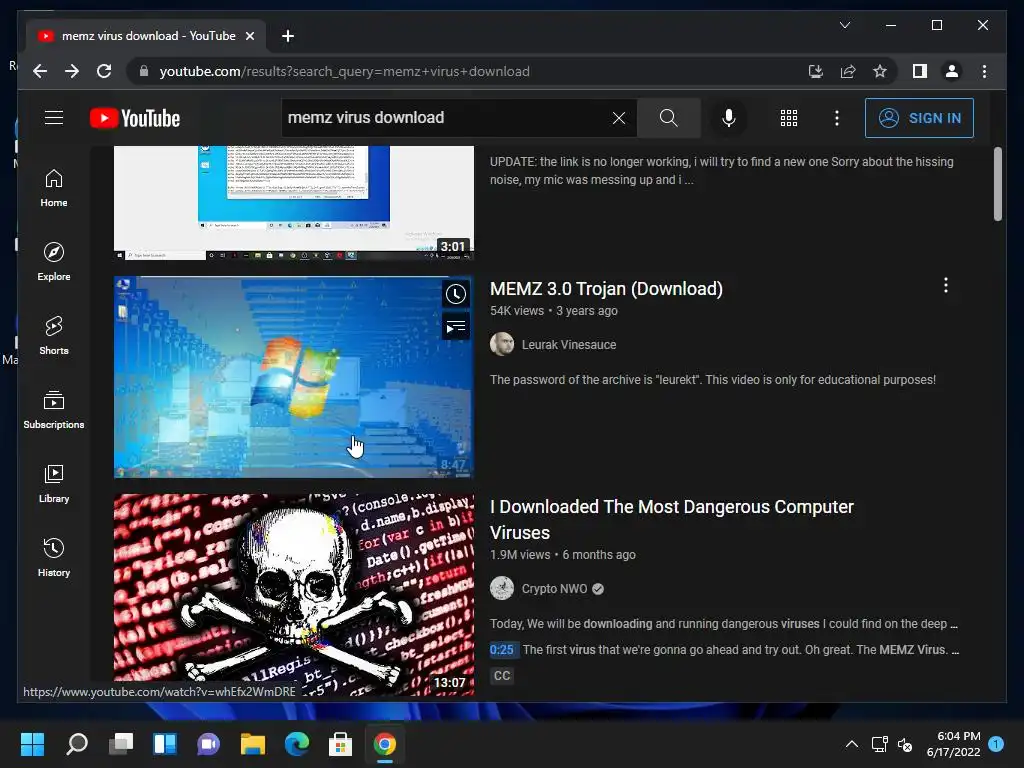Open the YouTube hamburger guide menu
The height and width of the screenshot is (768, 1024).
point(54,118)
